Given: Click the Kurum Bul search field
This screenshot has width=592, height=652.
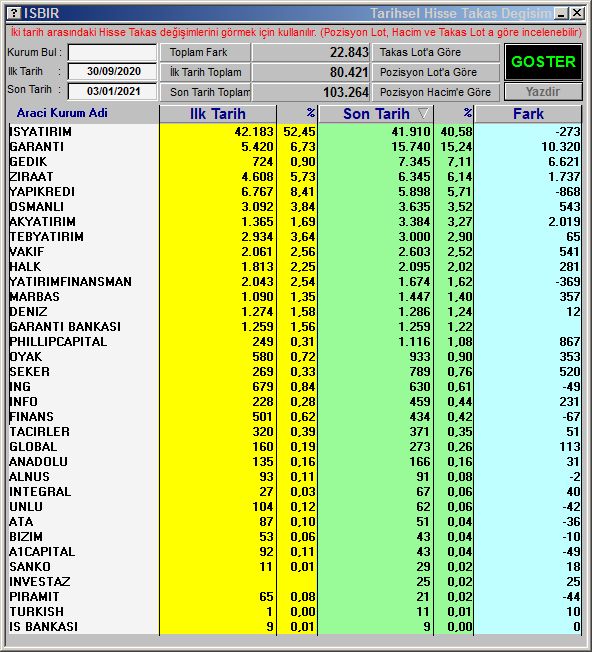Looking at the screenshot, I should point(112,52).
